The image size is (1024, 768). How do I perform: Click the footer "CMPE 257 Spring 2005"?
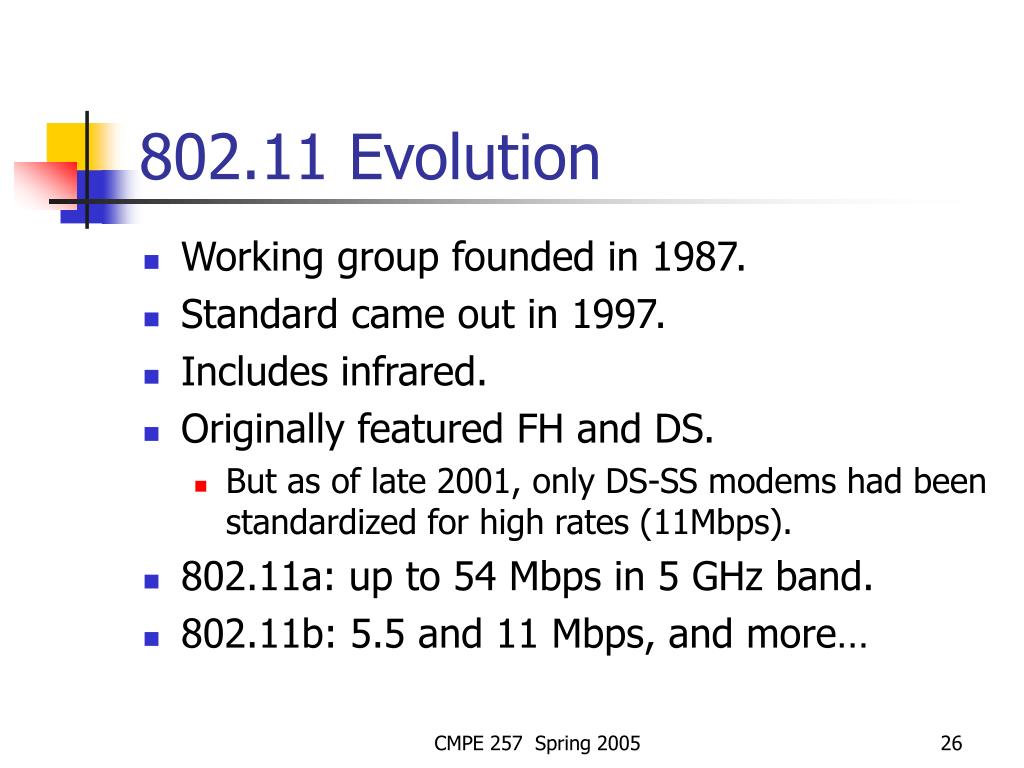(537, 743)
